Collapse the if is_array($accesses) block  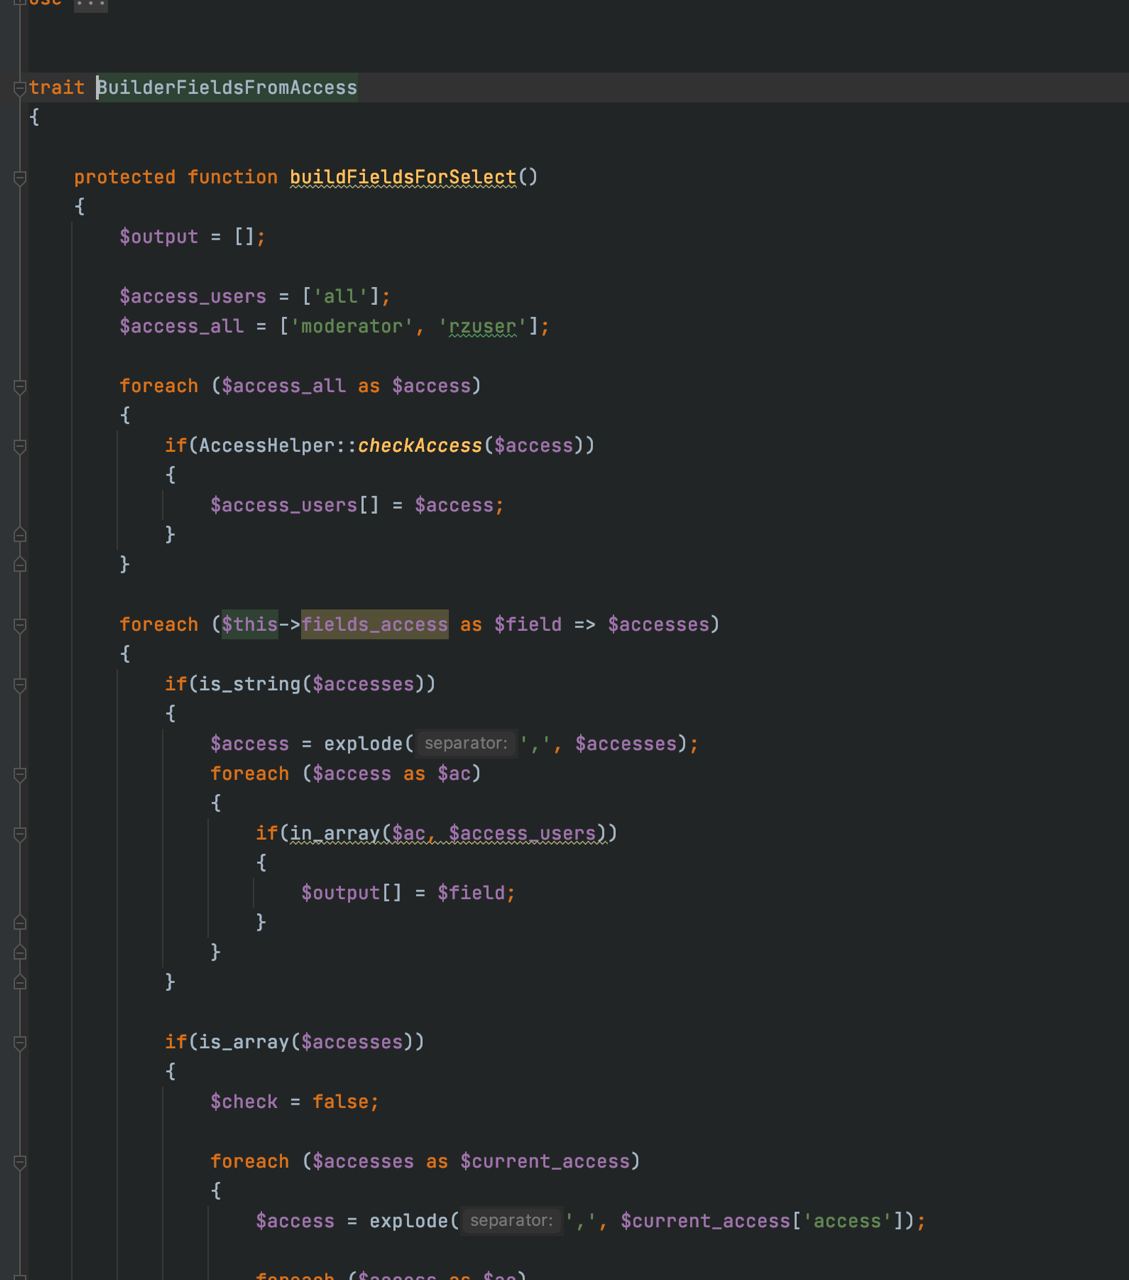point(20,1043)
